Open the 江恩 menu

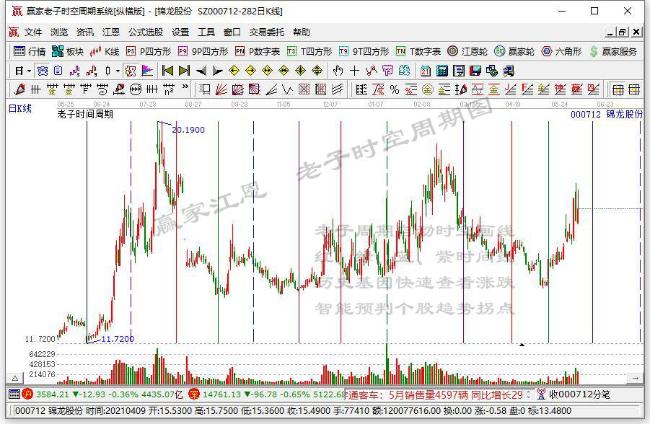tap(111, 32)
